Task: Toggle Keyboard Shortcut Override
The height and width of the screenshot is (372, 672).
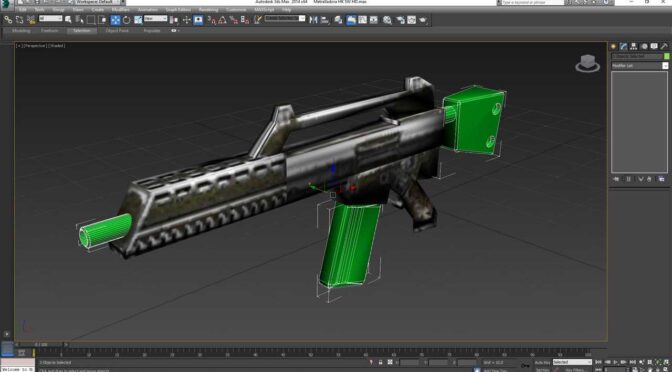Action: 198,20
